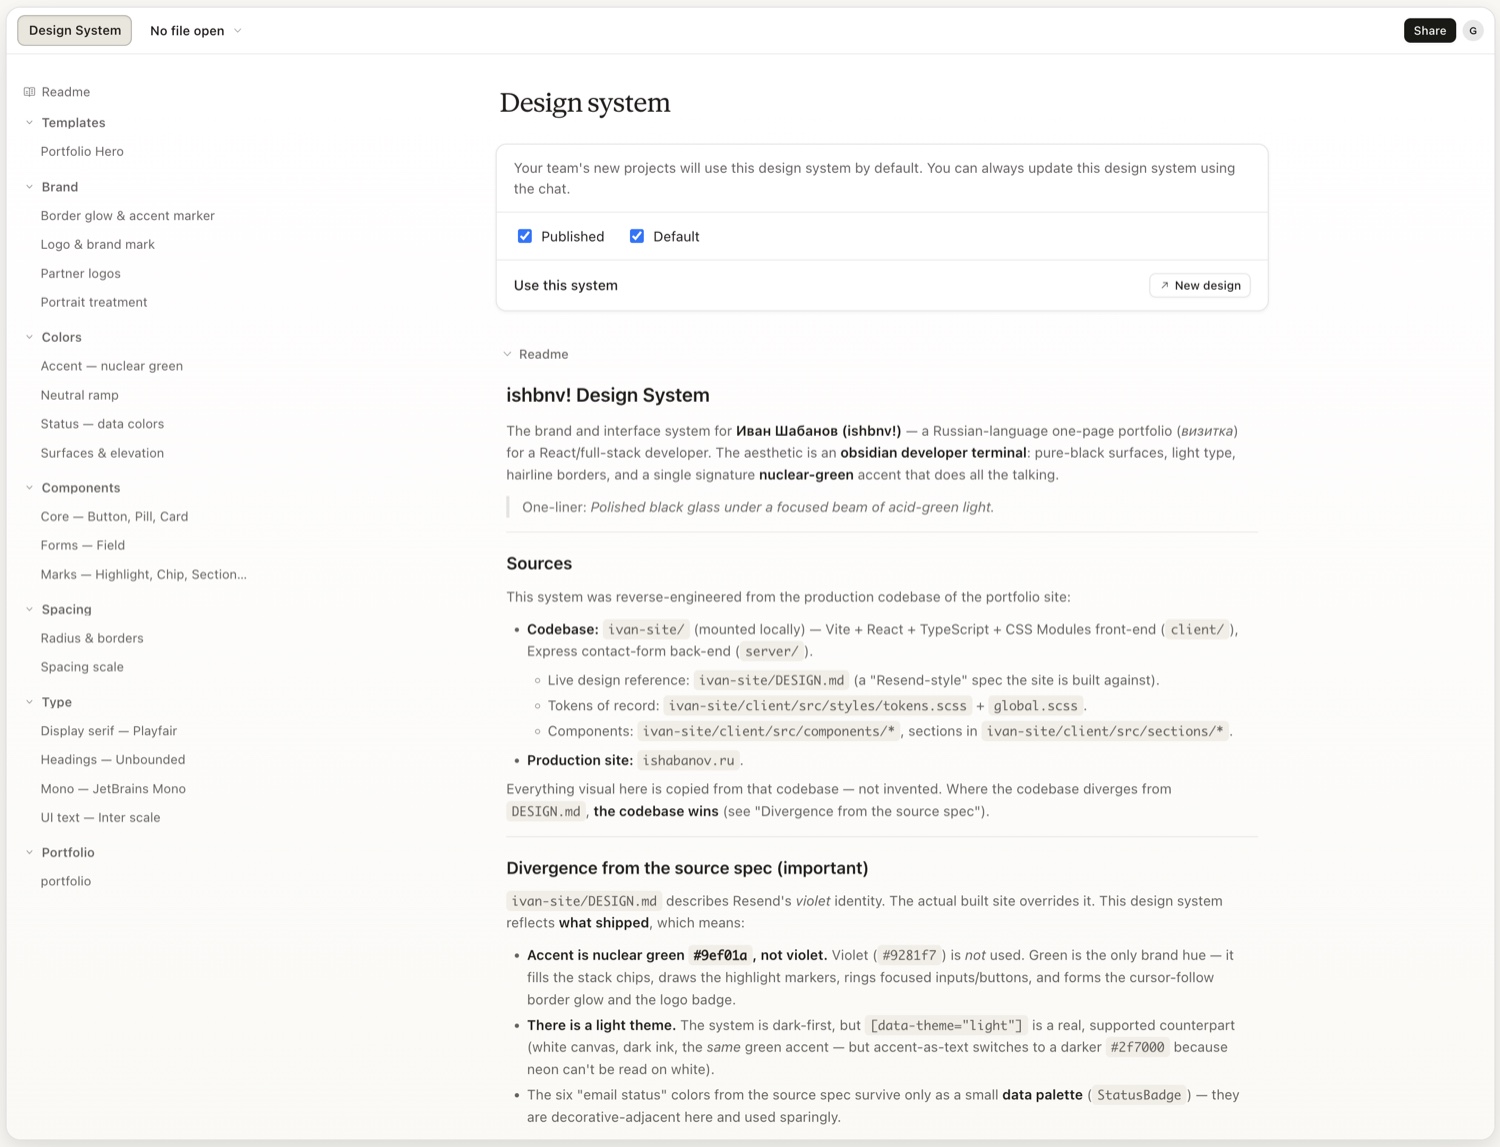Open Mono — JetBrains Mono type entry
Image resolution: width=1500 pixels, height=1147 pixels.
[x=113, y=789]
